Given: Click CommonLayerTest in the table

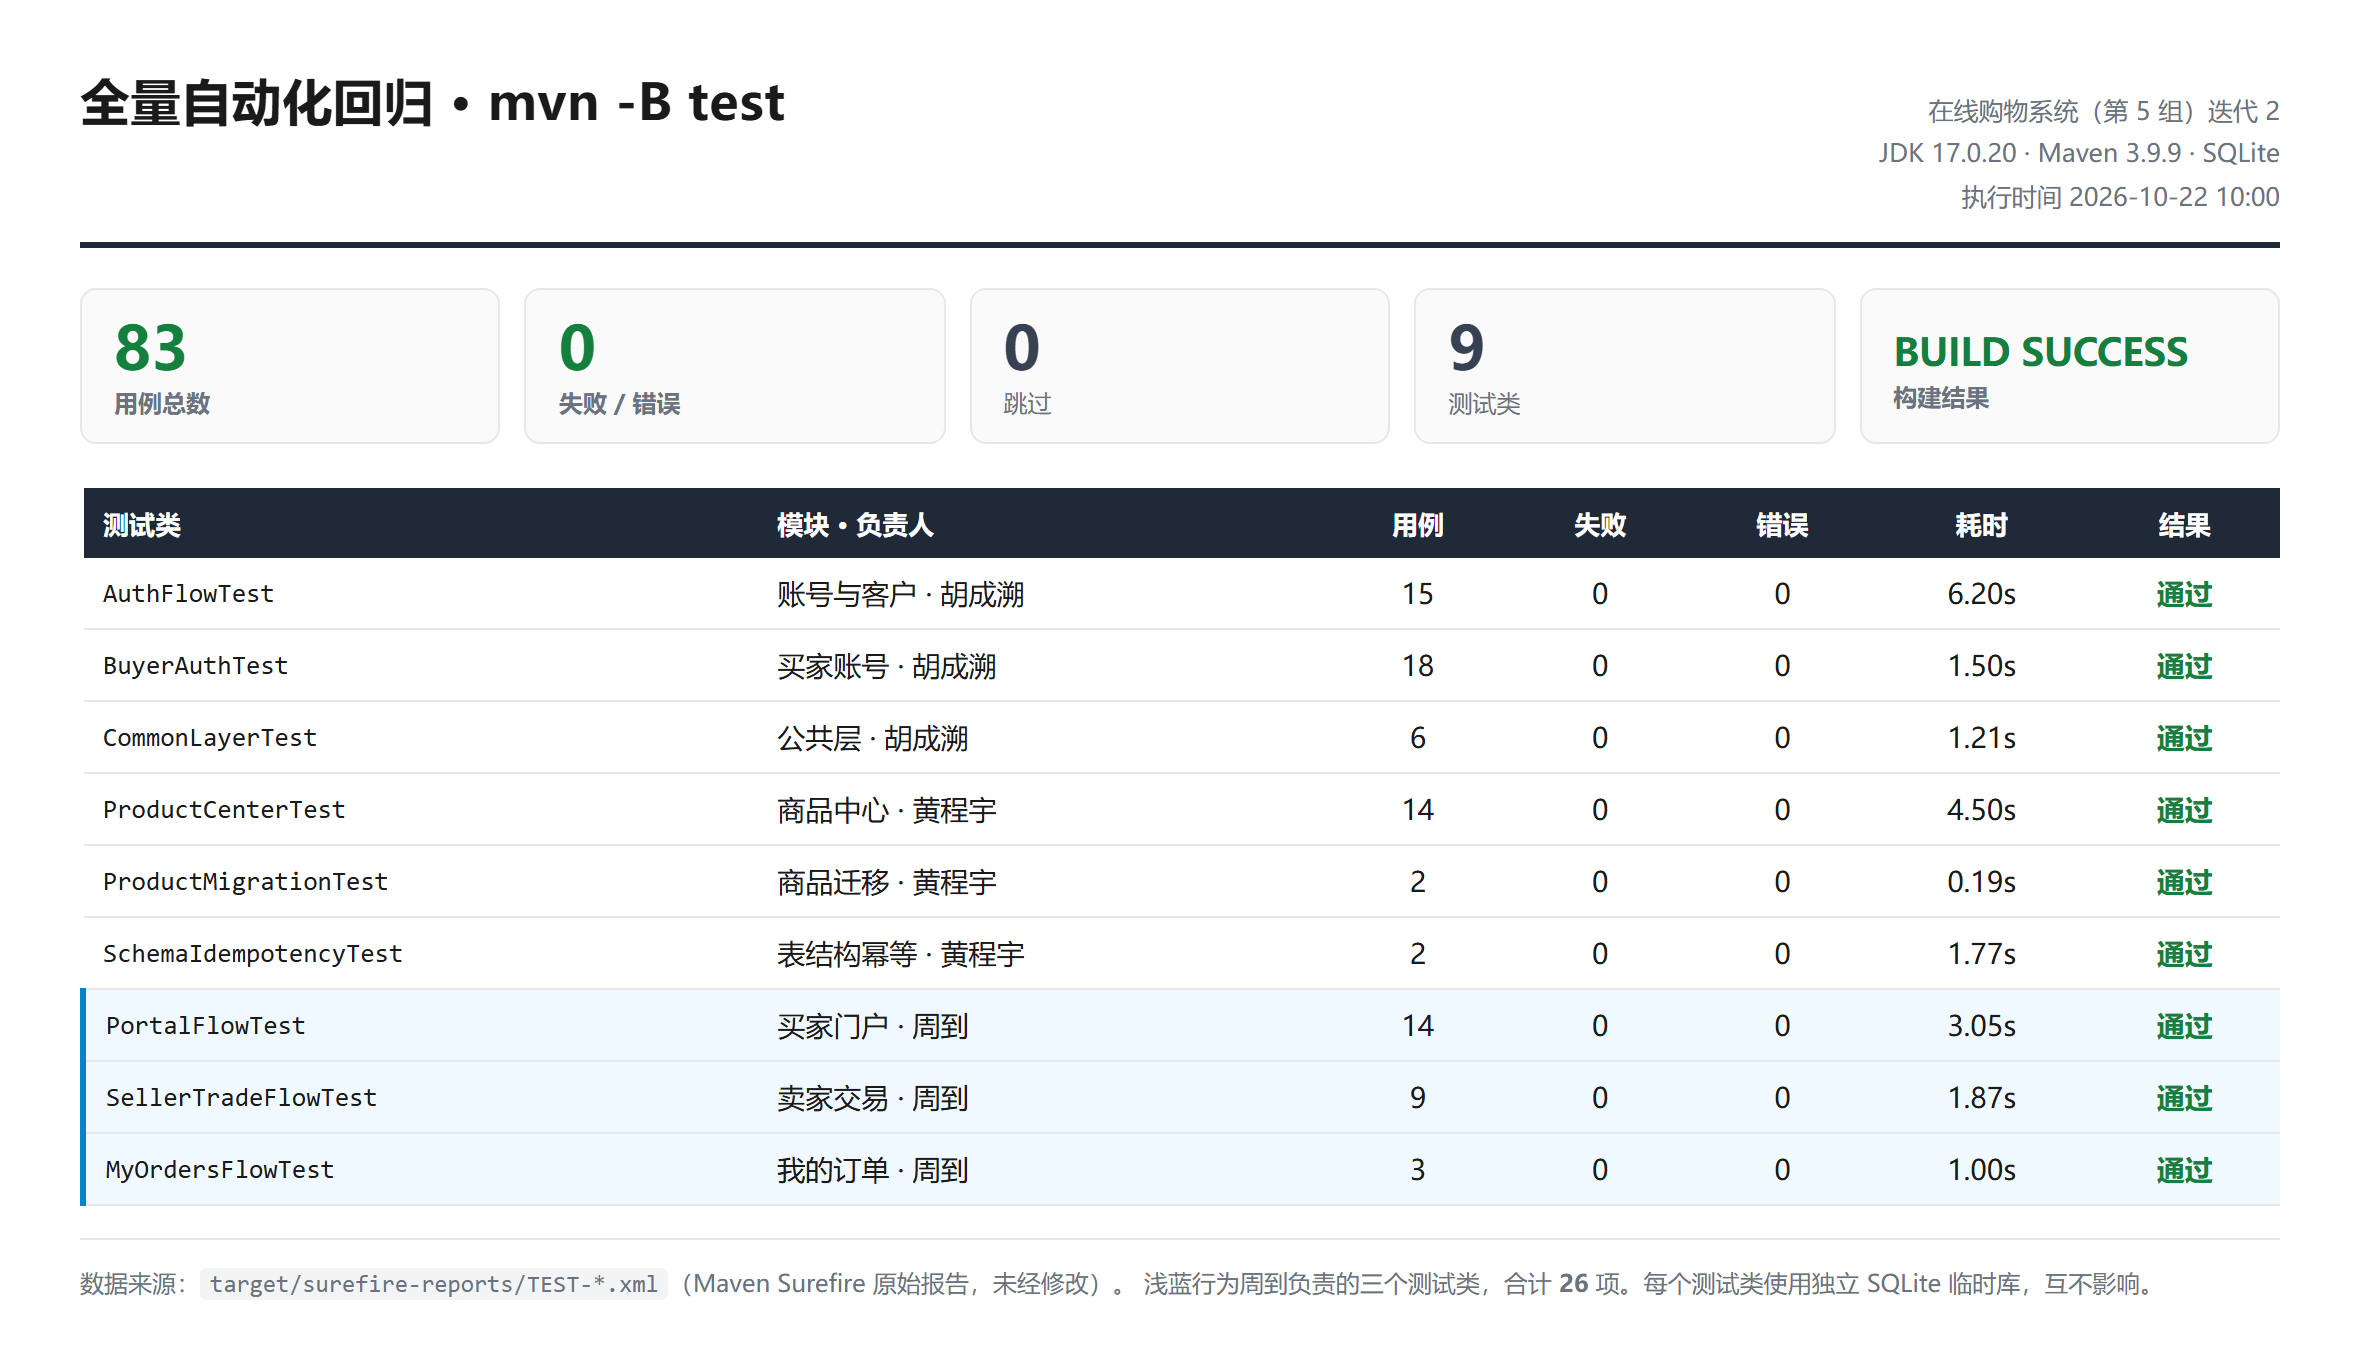Looking at the screenshot, I should pos(210,738).
